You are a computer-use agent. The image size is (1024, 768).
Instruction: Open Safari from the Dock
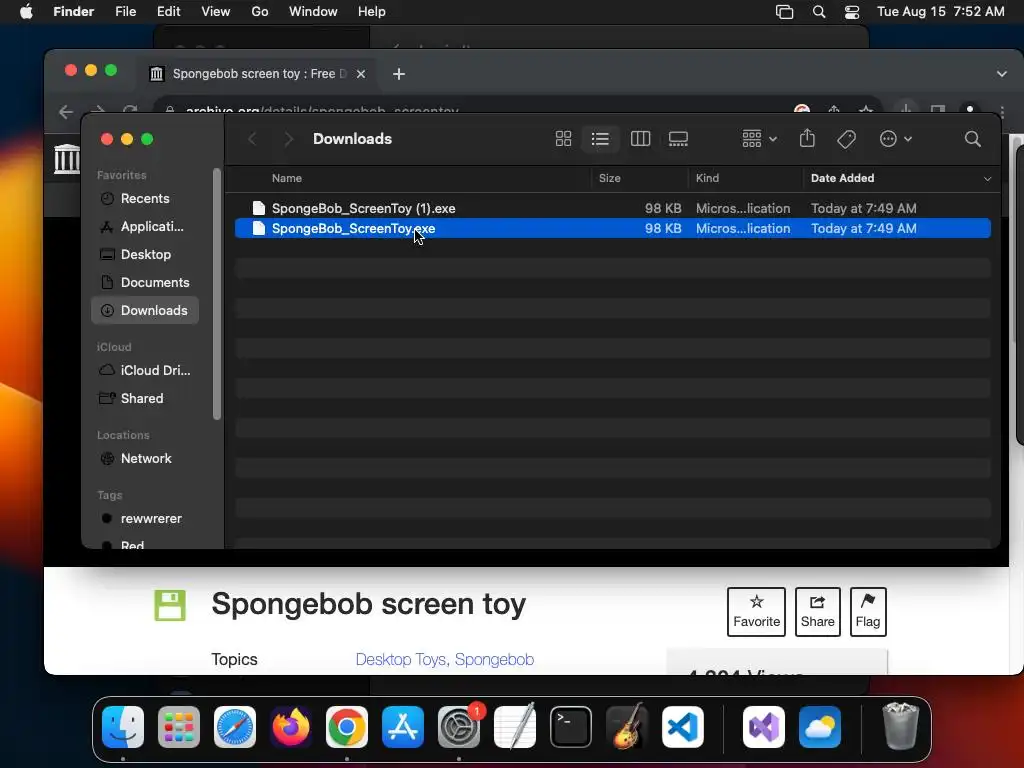point(235,726)
